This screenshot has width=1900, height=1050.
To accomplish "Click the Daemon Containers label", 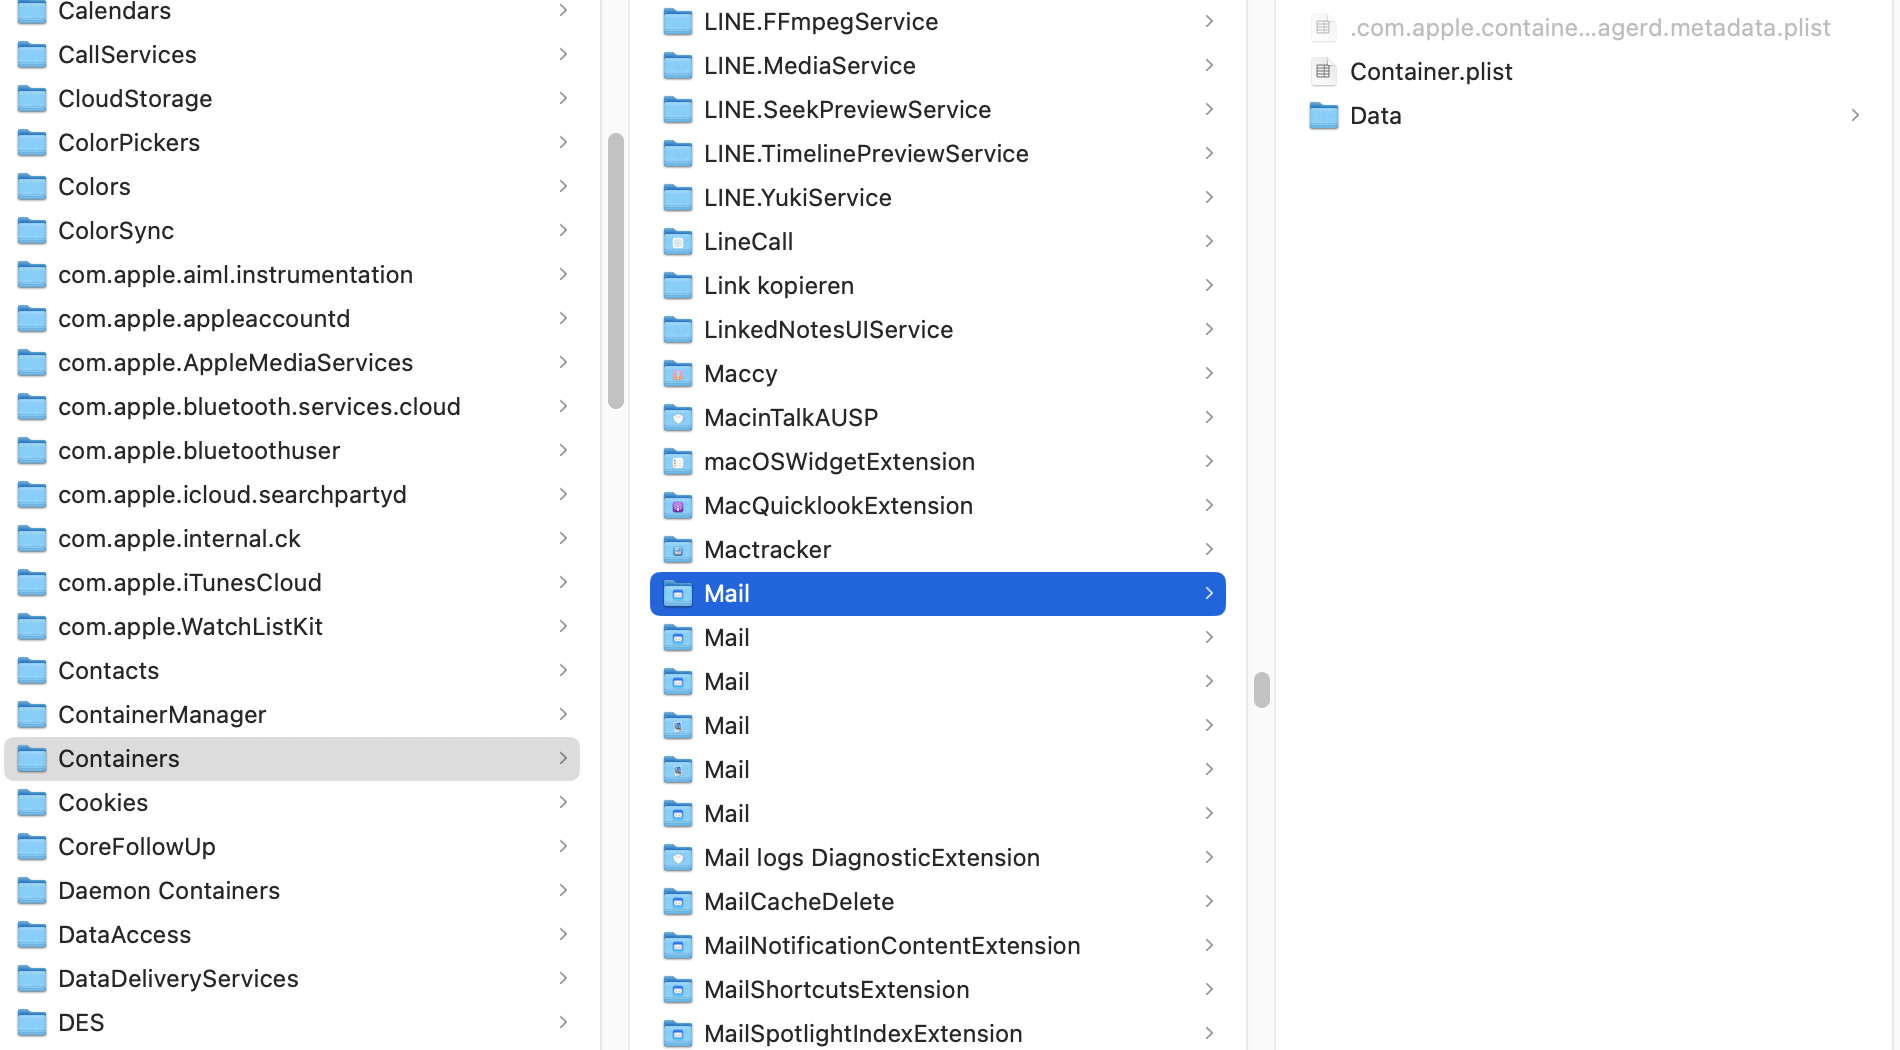I will [x=169, y=891].
